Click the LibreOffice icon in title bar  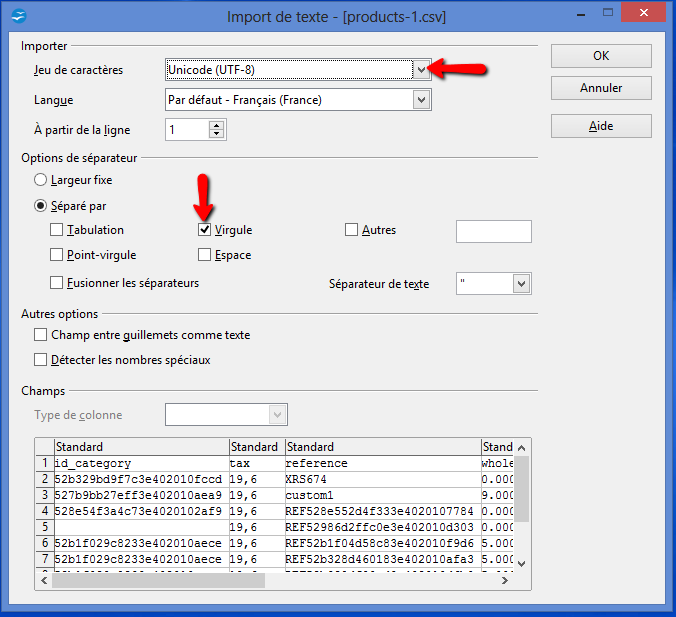19,16
